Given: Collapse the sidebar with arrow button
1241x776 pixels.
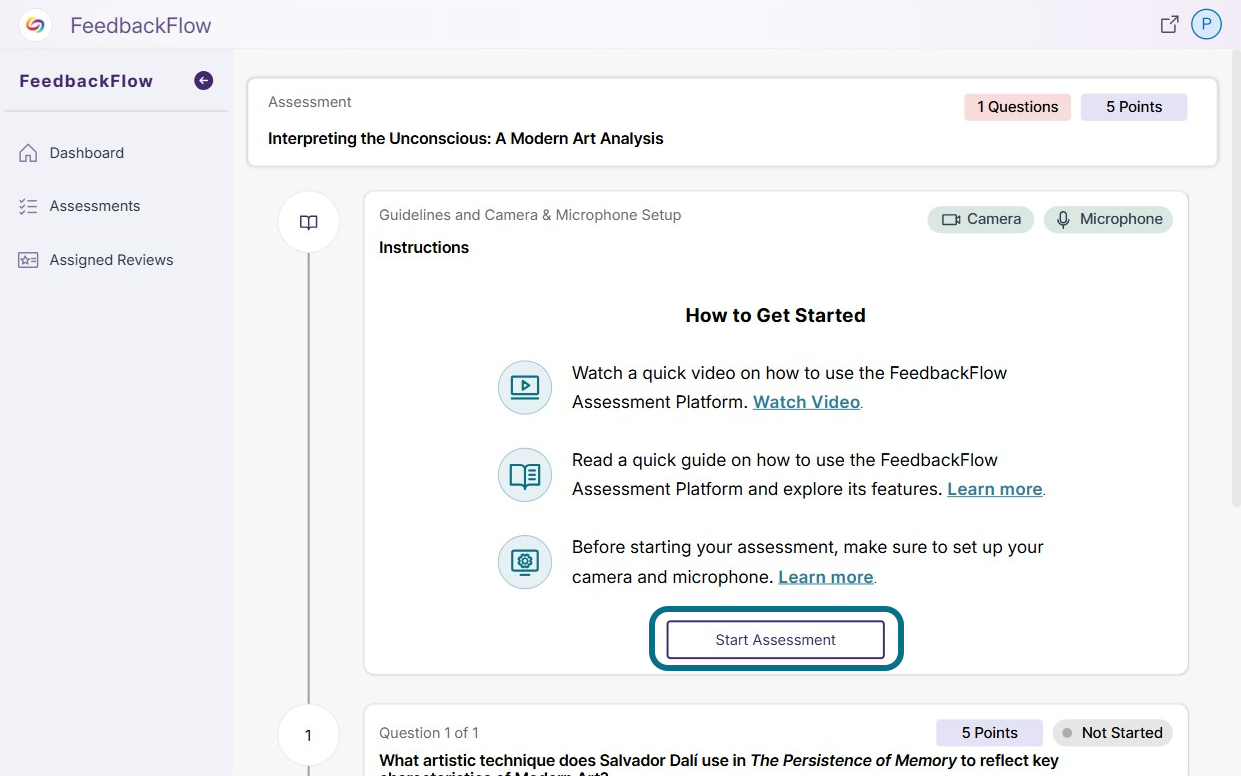Looking at the screenshot, I should click(204, 81).
